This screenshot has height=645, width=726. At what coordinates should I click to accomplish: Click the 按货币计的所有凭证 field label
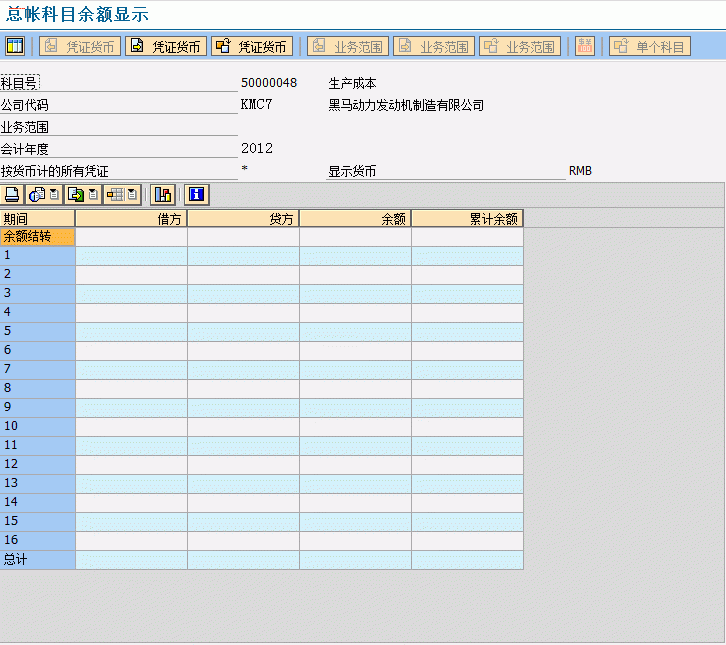click(x=54, y=171)
